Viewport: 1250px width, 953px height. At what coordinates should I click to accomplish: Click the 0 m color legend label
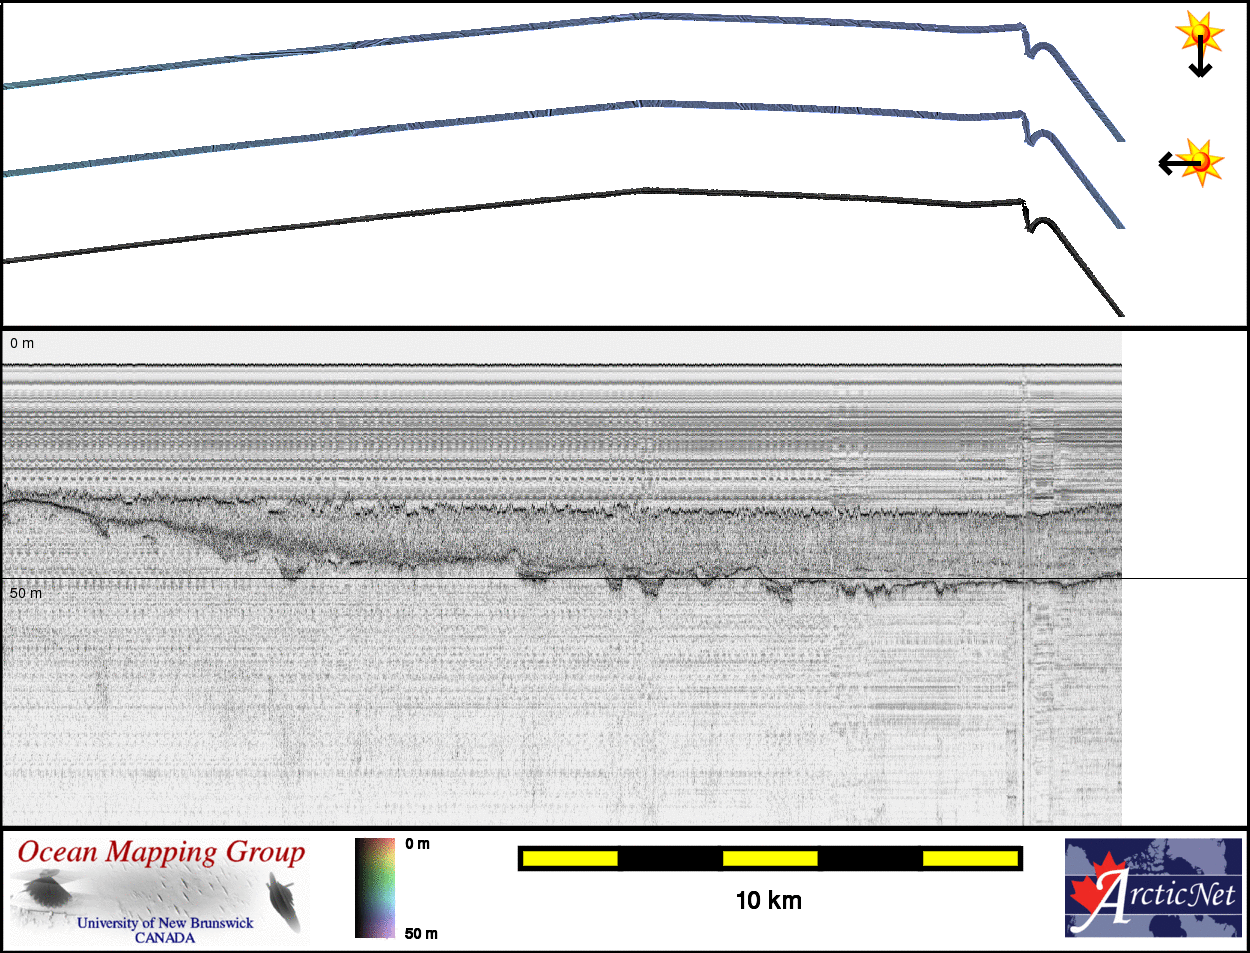coord(418,844)
